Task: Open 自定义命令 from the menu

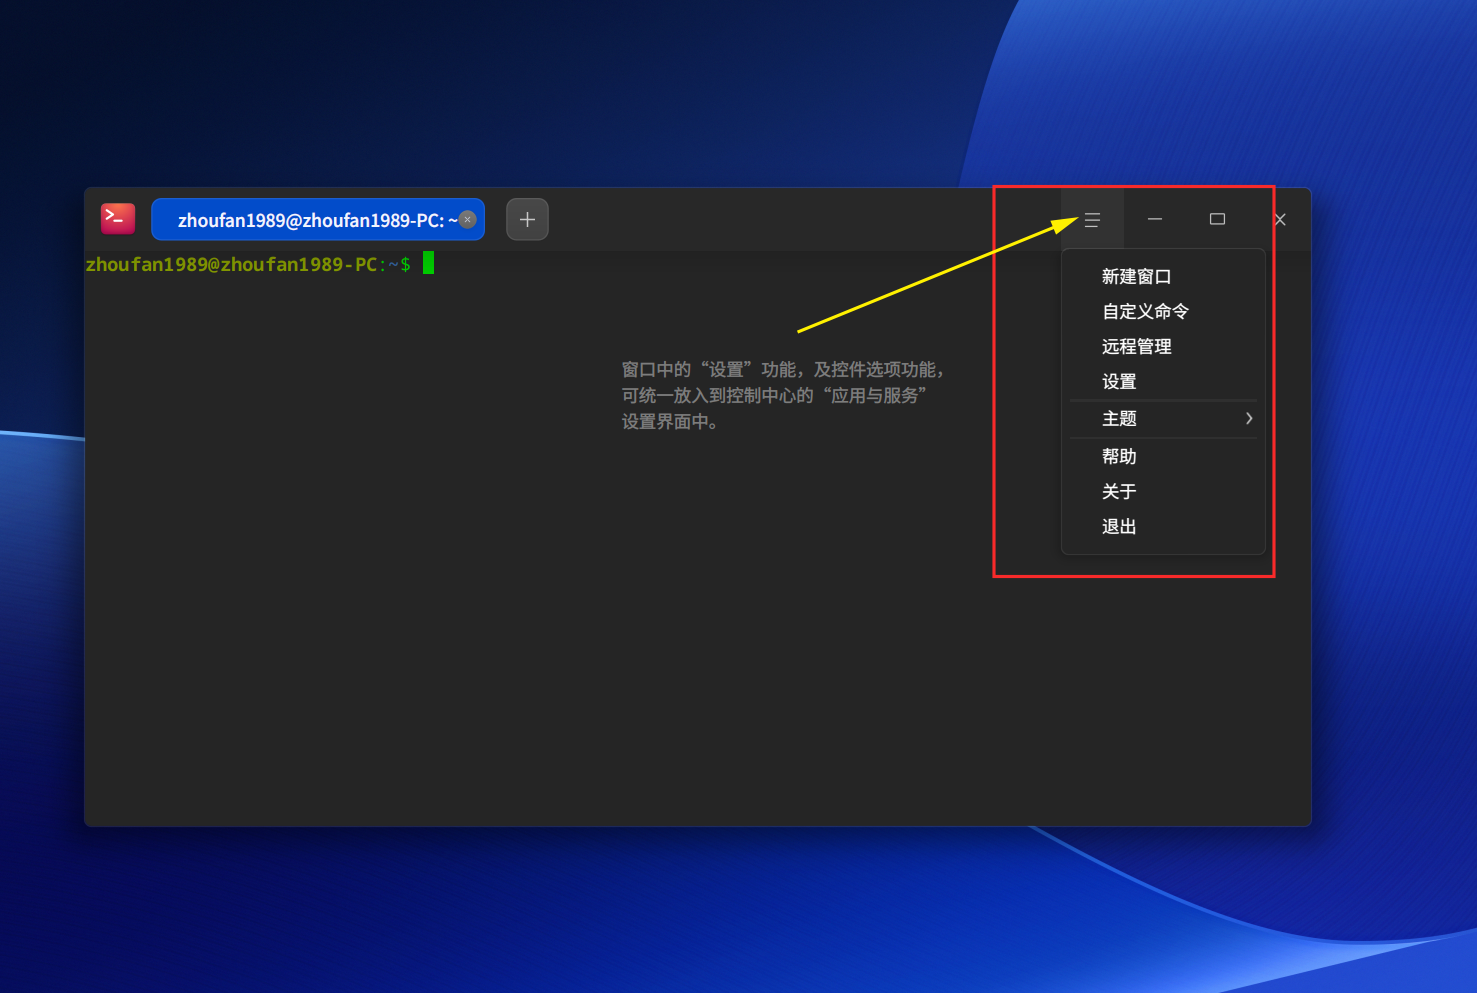Action: pos(1163,311)
